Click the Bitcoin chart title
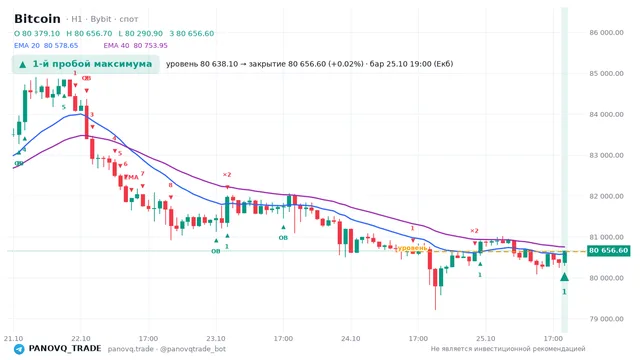The width and height of the screenshot is (640, 360). pyautogui.click(x=37, y=19)
